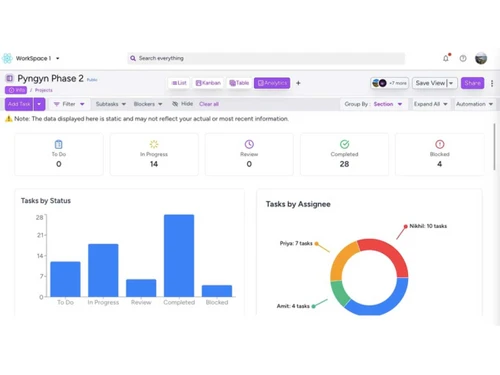This screenshot has height=375, width=500.
Task: Add a new view with plus icon
Action: point(298,83)
